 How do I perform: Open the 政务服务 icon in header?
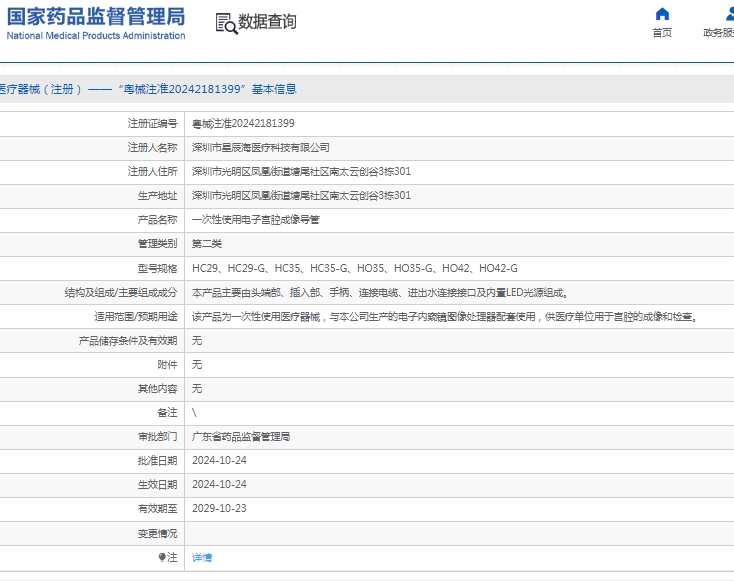[730, 14]
